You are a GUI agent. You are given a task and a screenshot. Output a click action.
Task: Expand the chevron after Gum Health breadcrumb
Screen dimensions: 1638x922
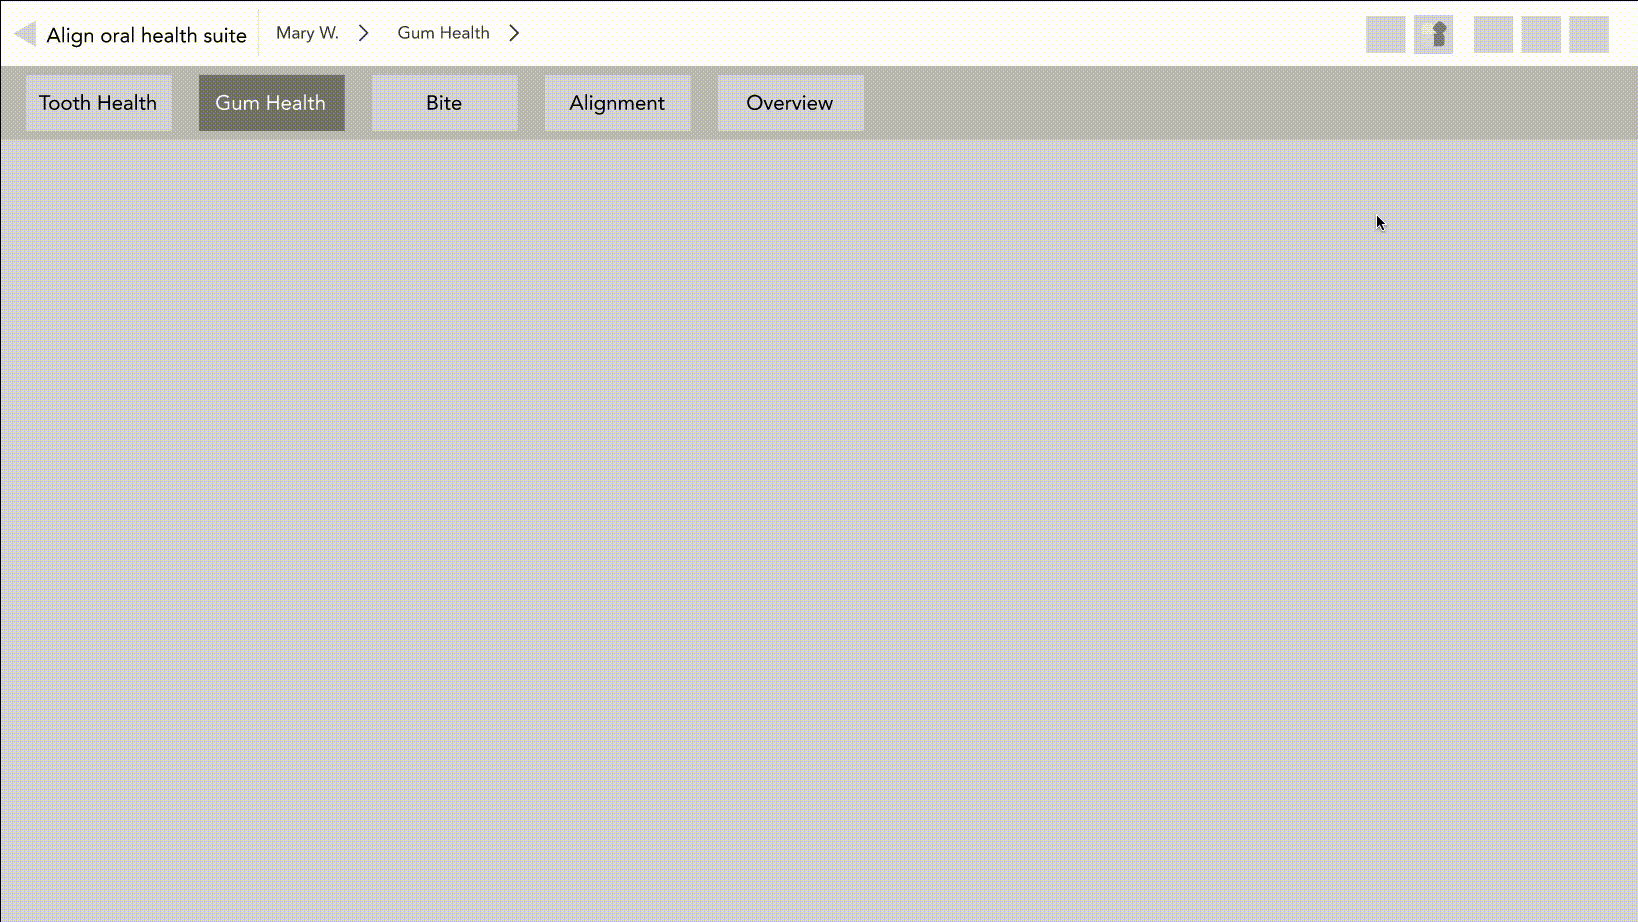pos(514,33)
